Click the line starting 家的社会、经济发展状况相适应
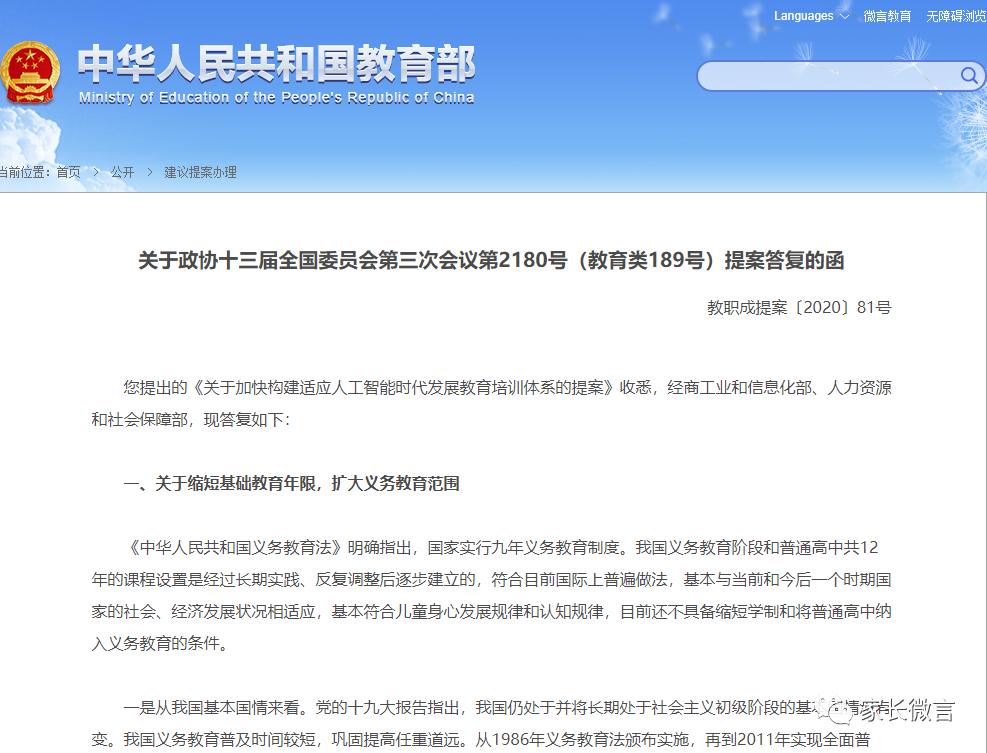This screenshot has height=753, width=987. pyautogui.click(x=492, y=611)
